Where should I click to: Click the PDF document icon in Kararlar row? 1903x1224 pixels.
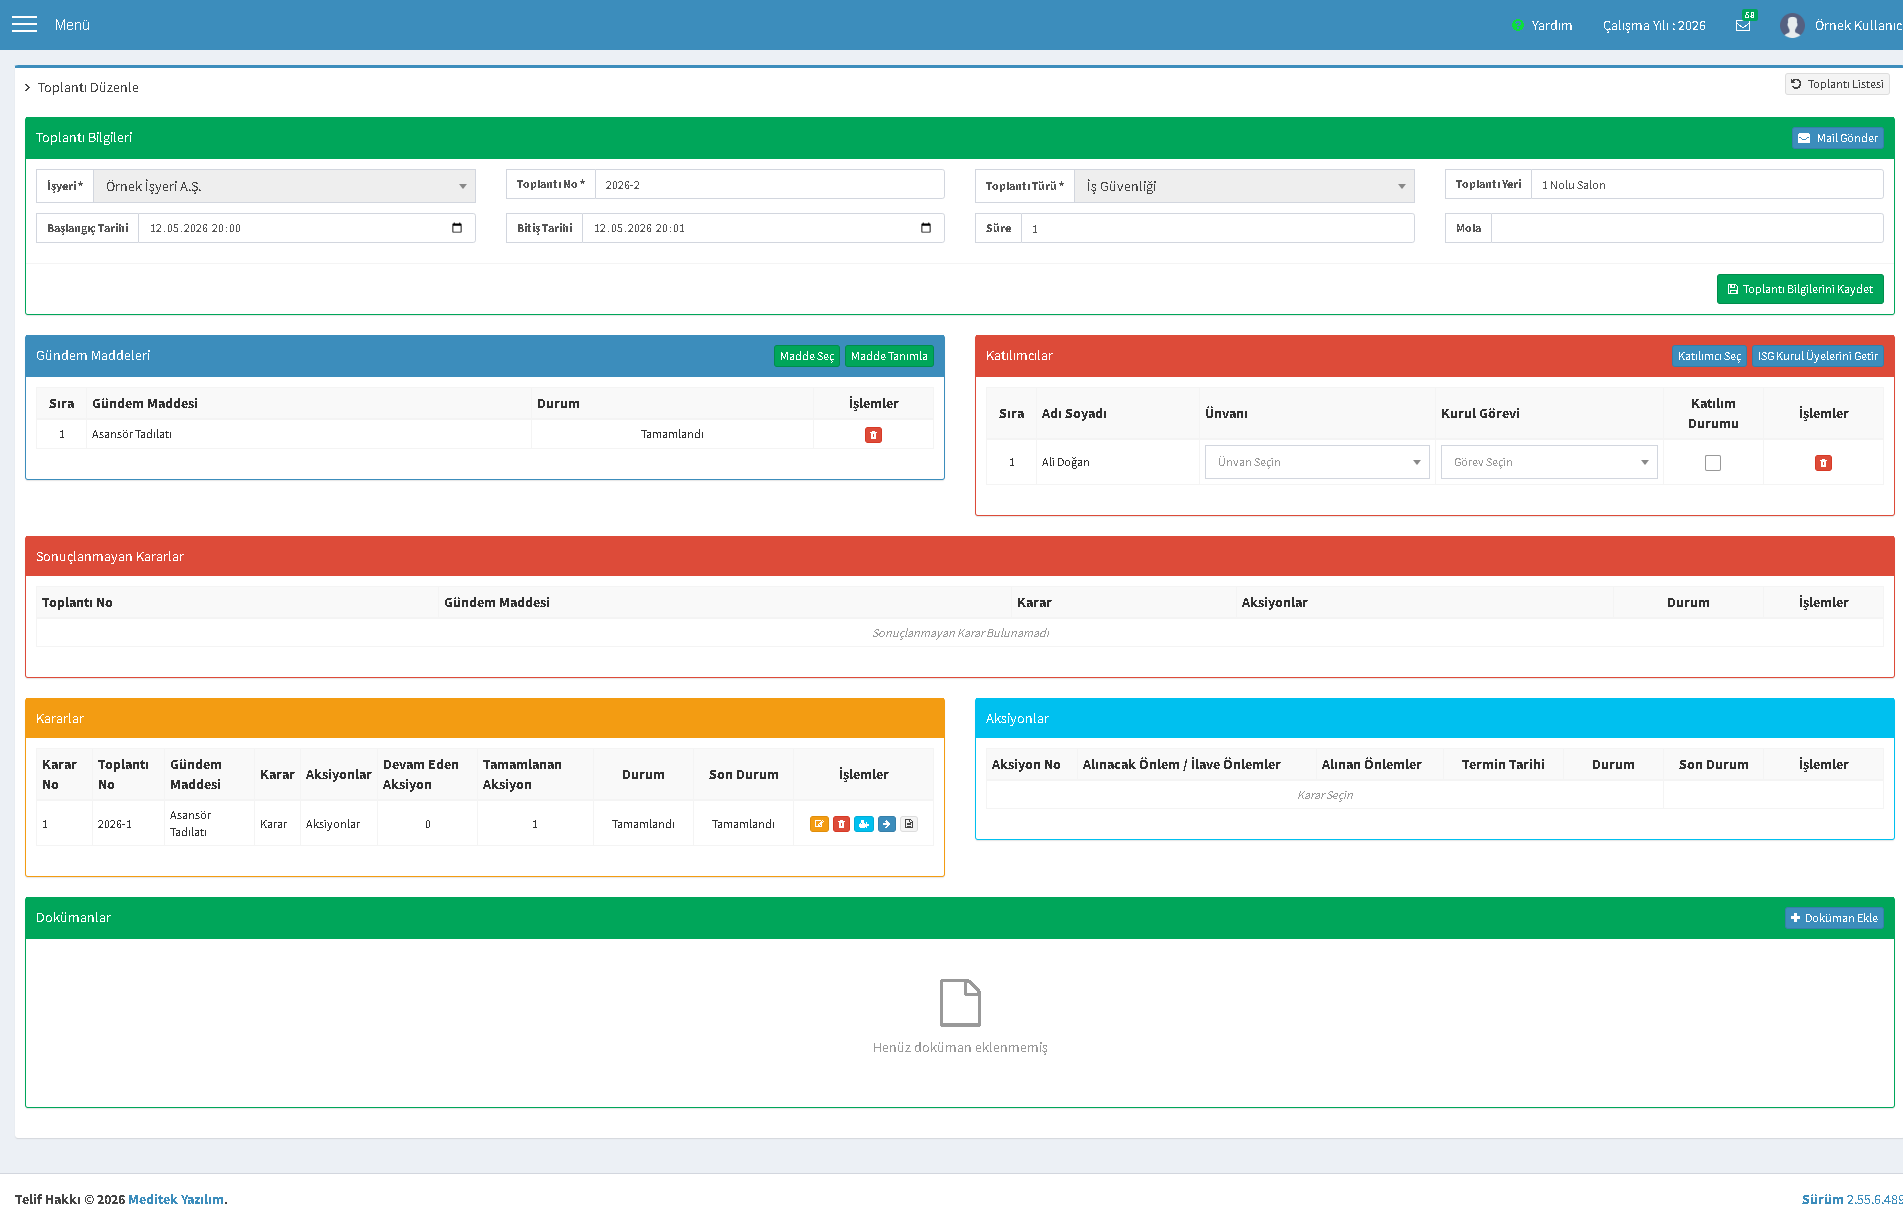pos(909,824)
